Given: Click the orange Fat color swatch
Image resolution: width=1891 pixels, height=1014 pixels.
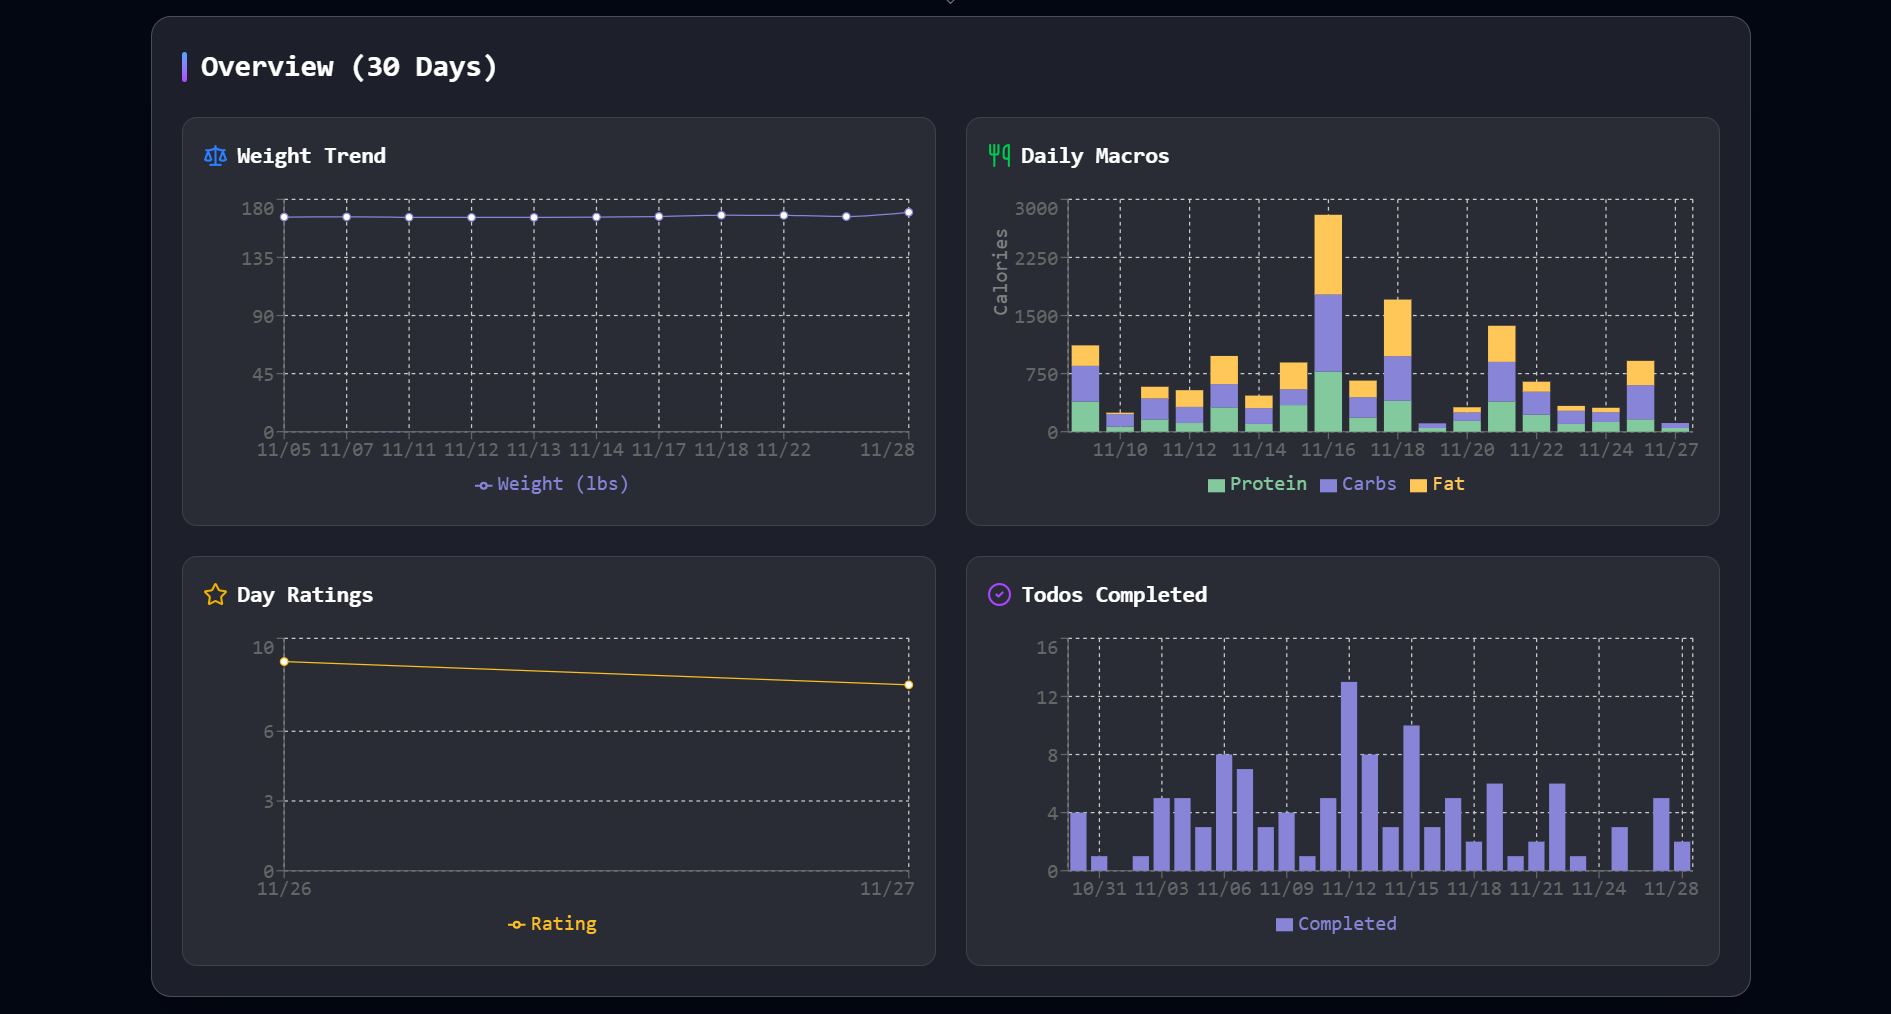Looking at the screenshot, I should coord(1417,484).
